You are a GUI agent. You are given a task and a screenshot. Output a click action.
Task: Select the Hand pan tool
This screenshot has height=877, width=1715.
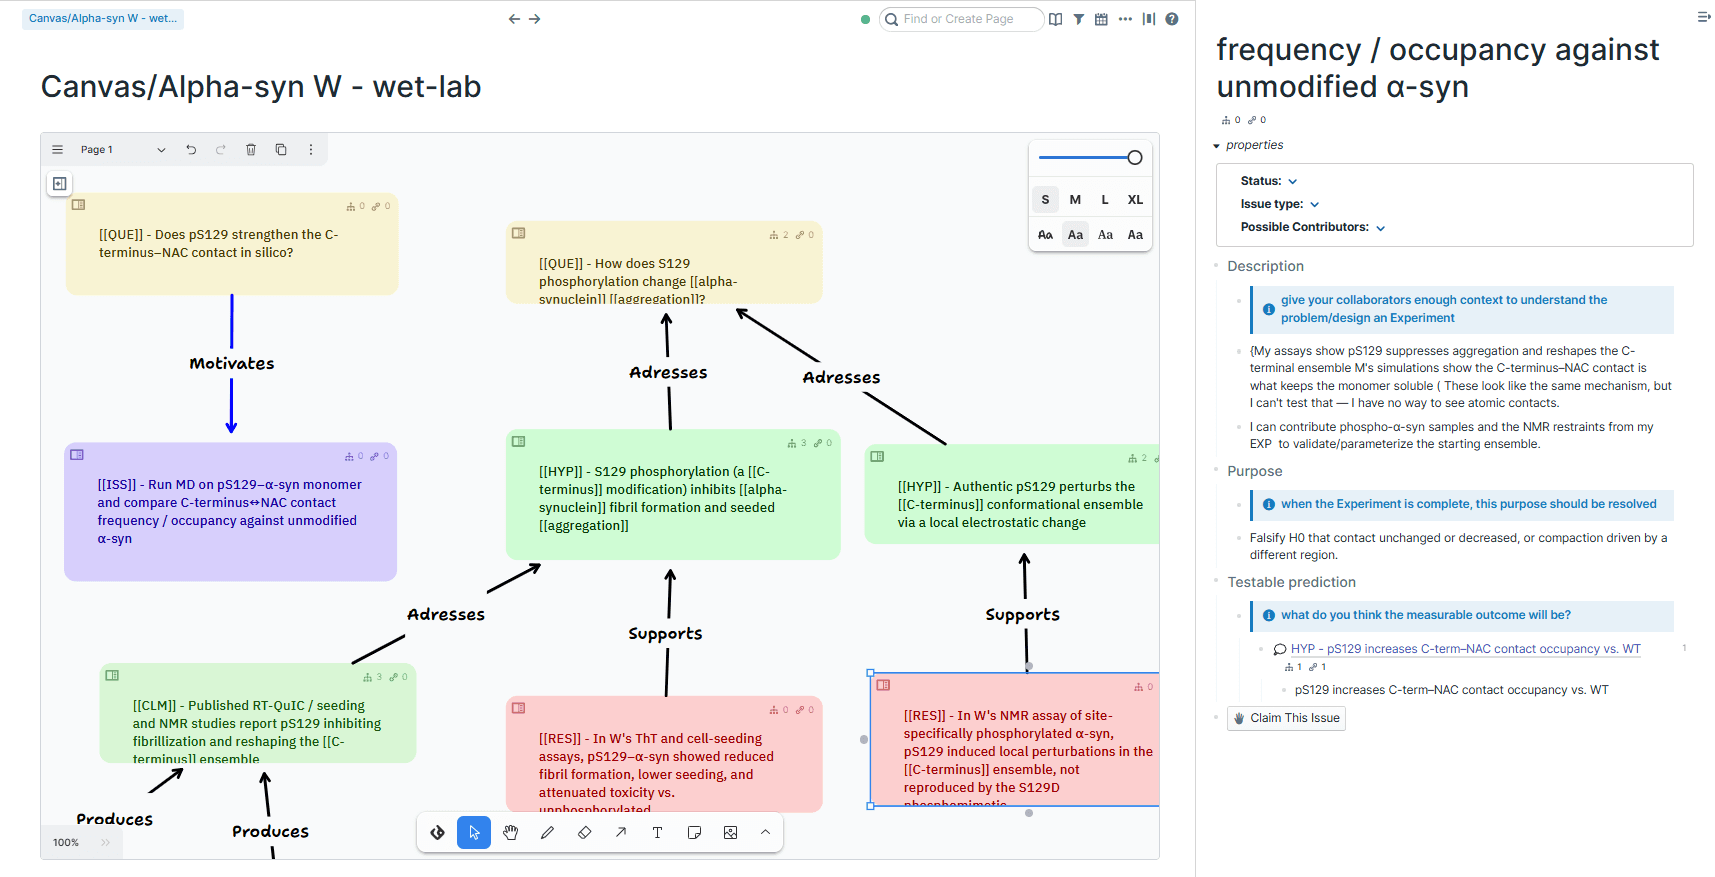[x=511, y=832]
